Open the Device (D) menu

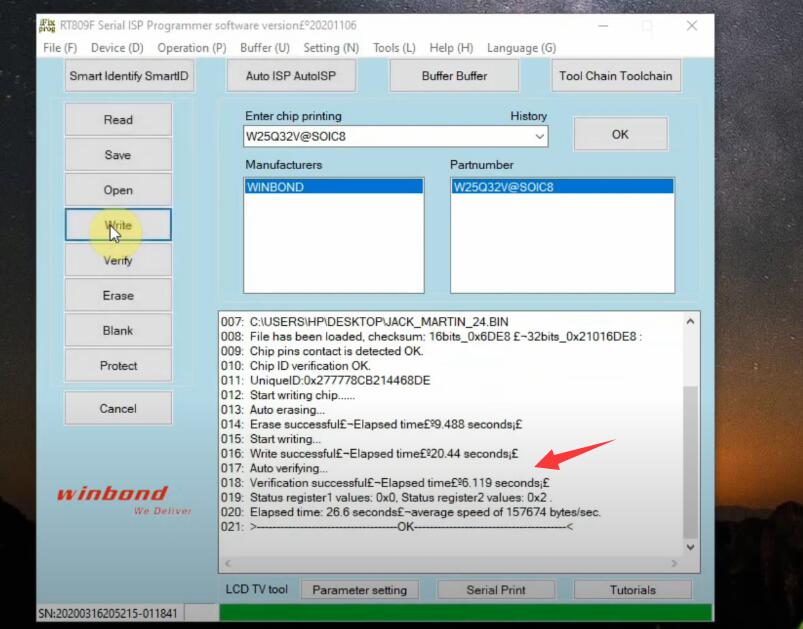[x=117, y=48]
